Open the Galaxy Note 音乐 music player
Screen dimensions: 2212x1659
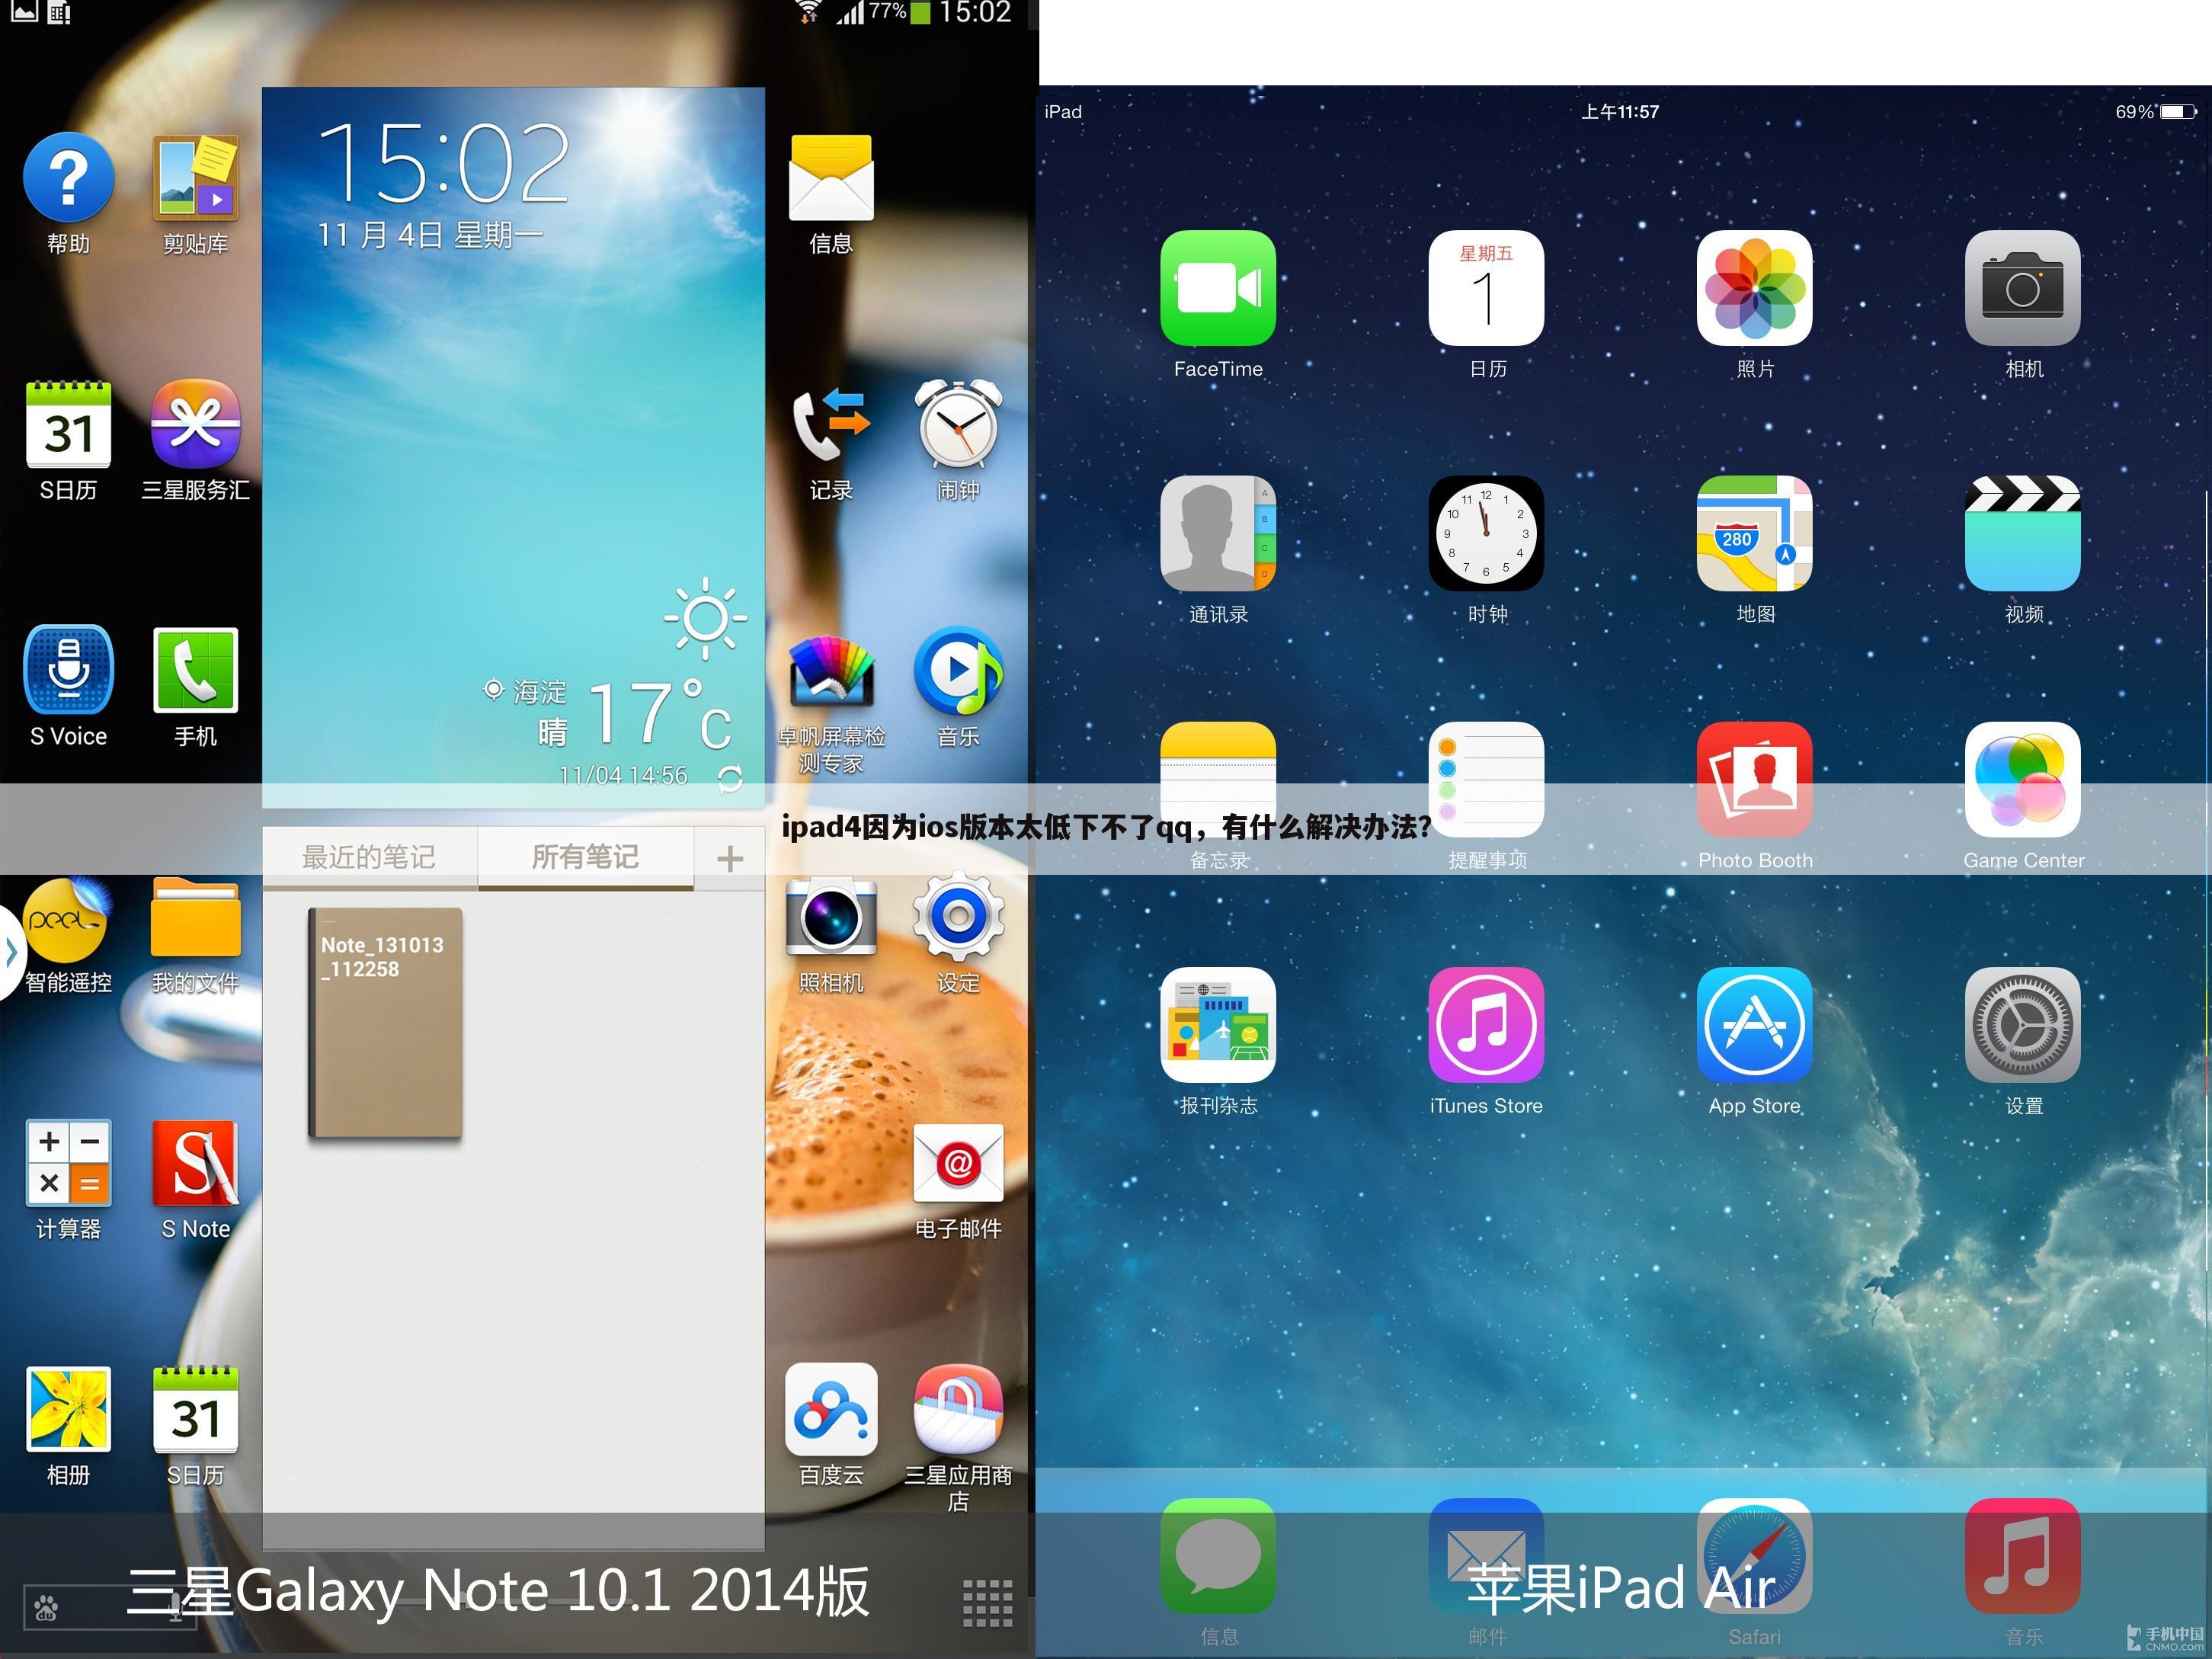click(958, 670)
